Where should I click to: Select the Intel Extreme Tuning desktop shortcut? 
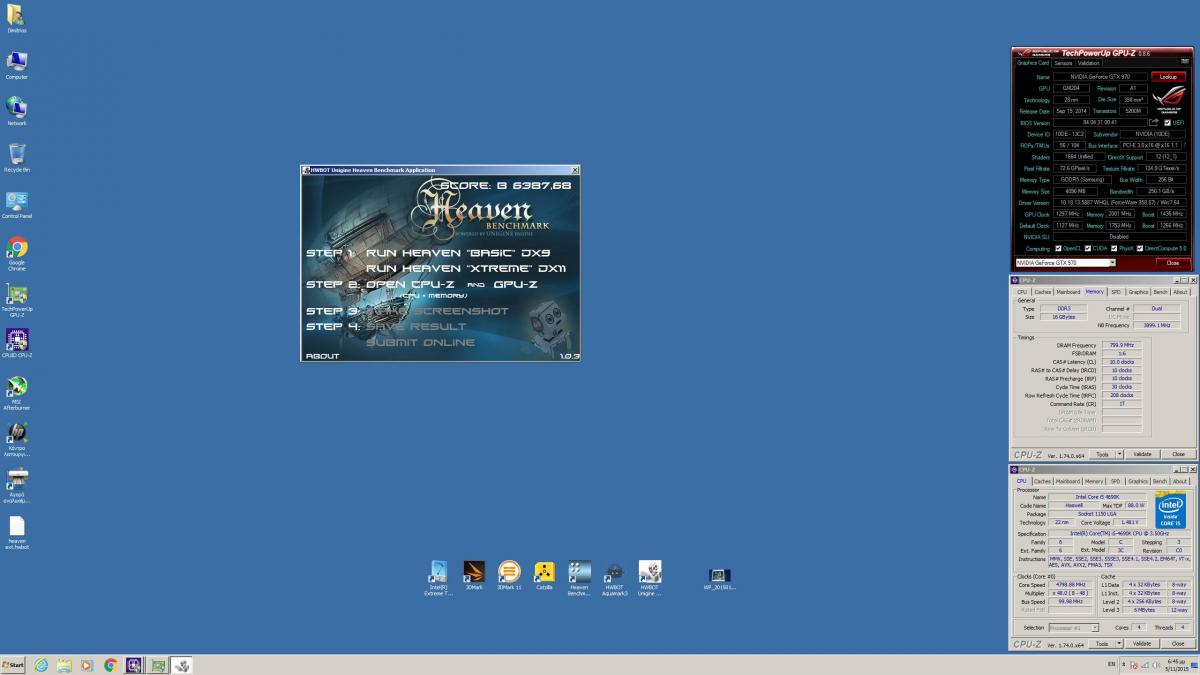(x=438, y=578)
